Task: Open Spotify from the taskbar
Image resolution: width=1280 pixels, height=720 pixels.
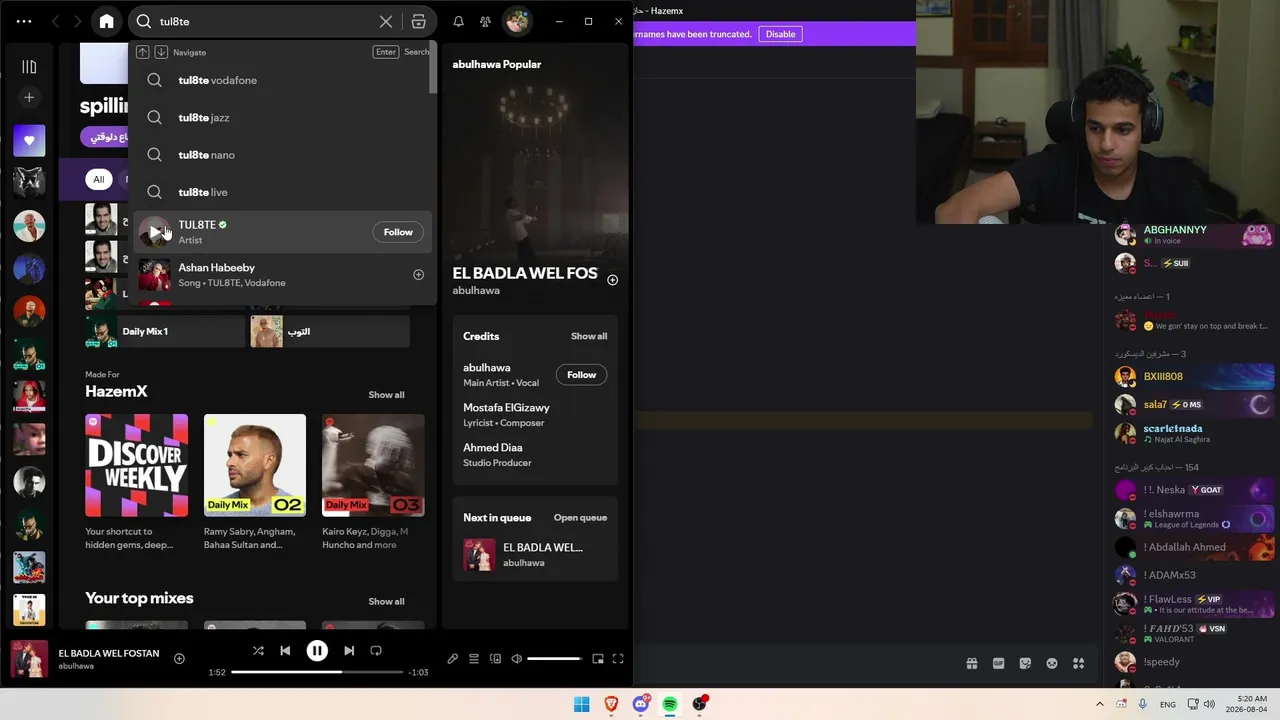Action: click(670, 704)
